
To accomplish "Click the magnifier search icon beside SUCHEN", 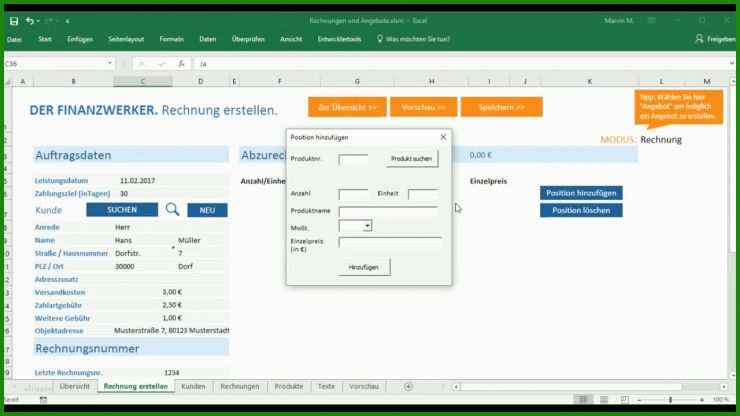I will click(172, 209).
